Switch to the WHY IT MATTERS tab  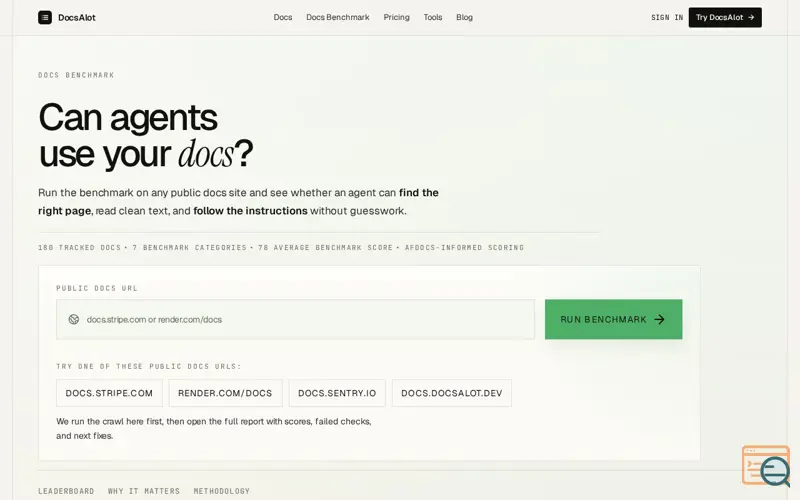144,491
